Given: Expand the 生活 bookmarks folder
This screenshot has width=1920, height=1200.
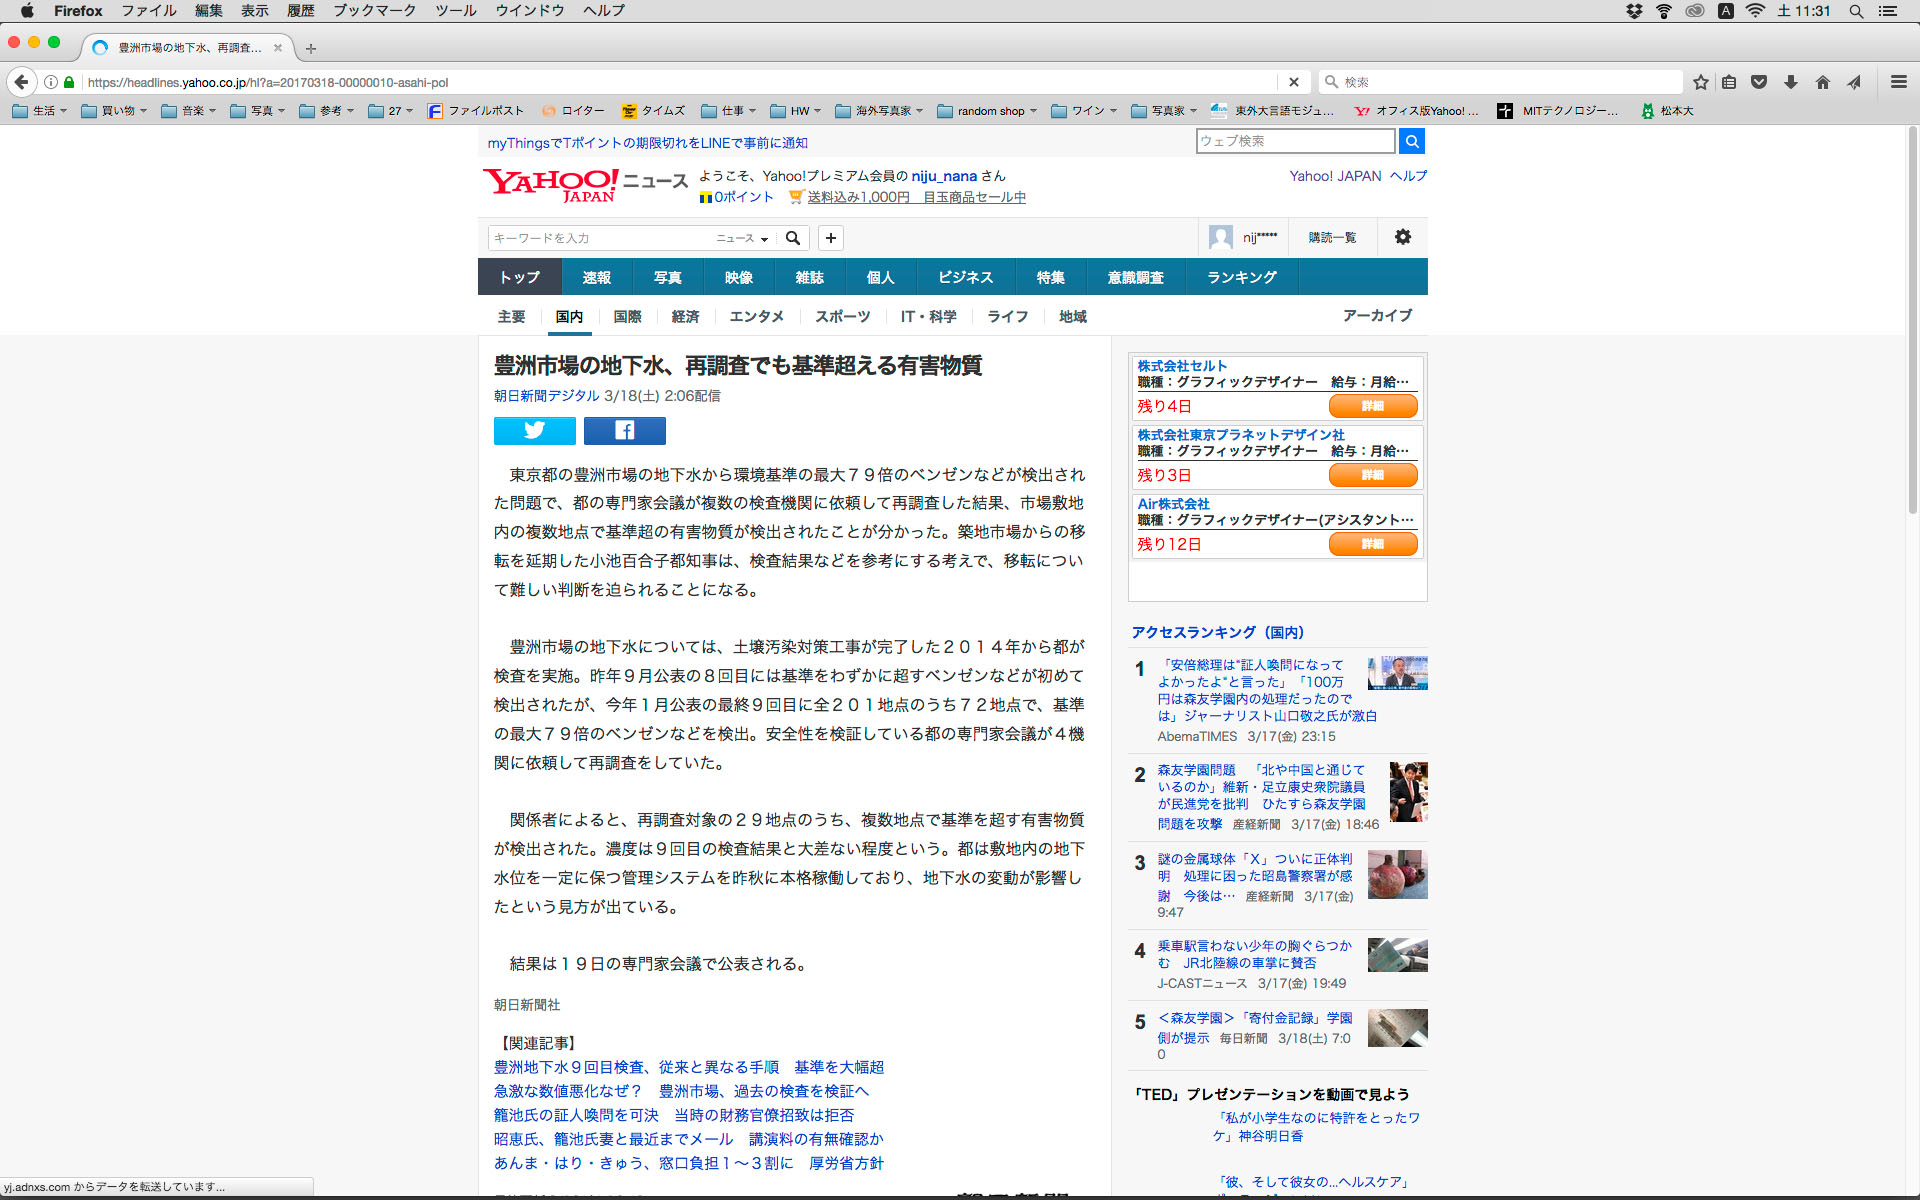Looking at the screenshot, I should pos(40,111).
